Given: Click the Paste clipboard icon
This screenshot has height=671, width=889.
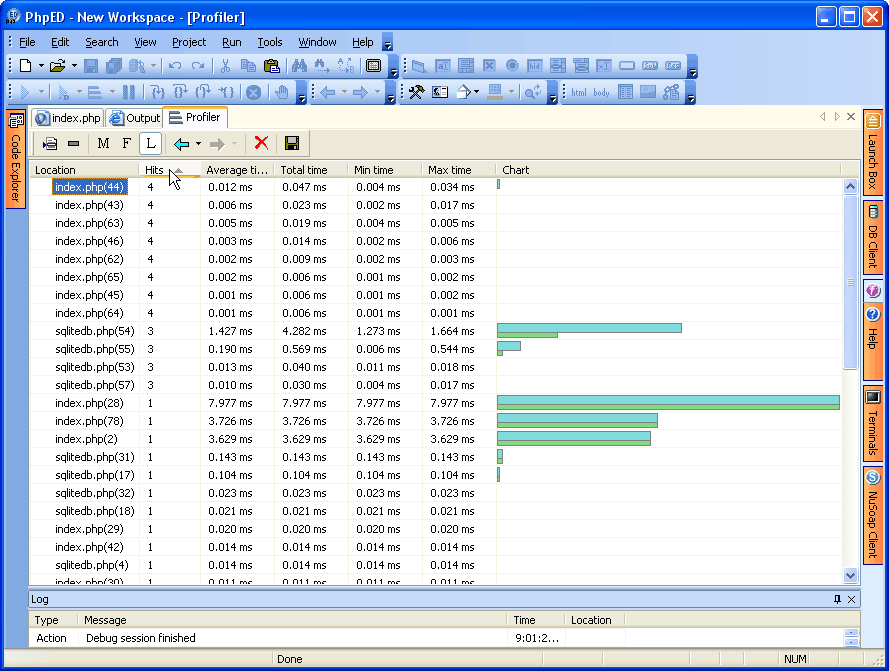Looking at the screenshot, I should pyautogui.click(x=271, y=66).
